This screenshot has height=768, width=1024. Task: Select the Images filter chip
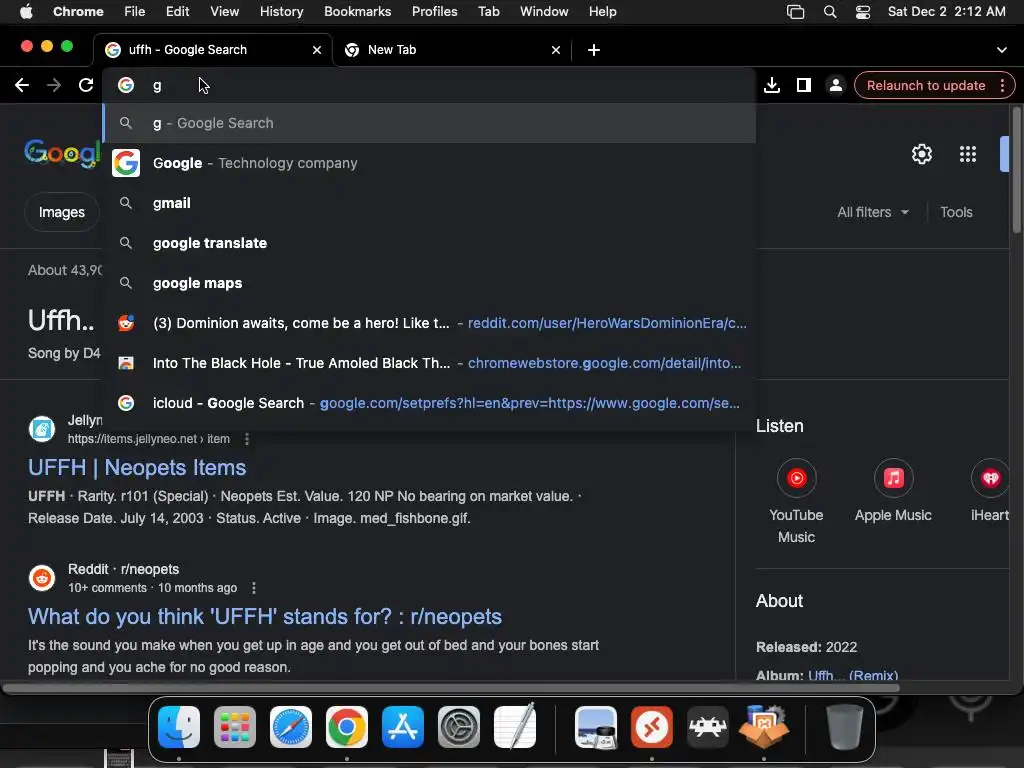pos(61,212)
